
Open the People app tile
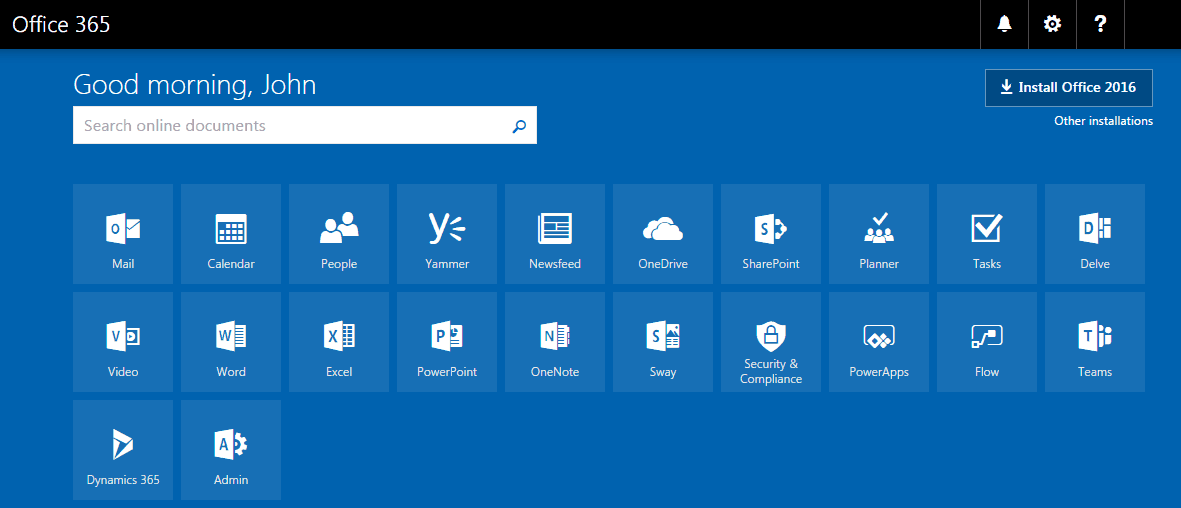tap(339, 234)
